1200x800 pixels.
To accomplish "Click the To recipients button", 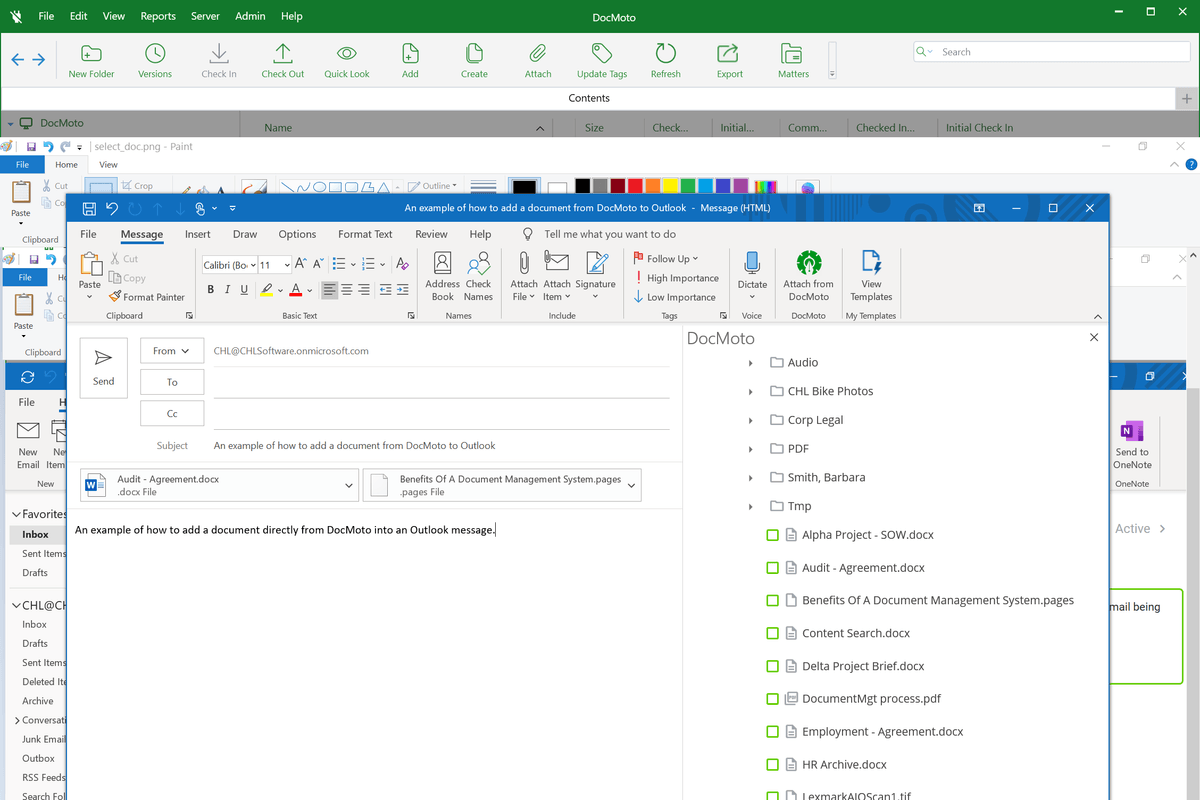I will click(x=172, y=382).
